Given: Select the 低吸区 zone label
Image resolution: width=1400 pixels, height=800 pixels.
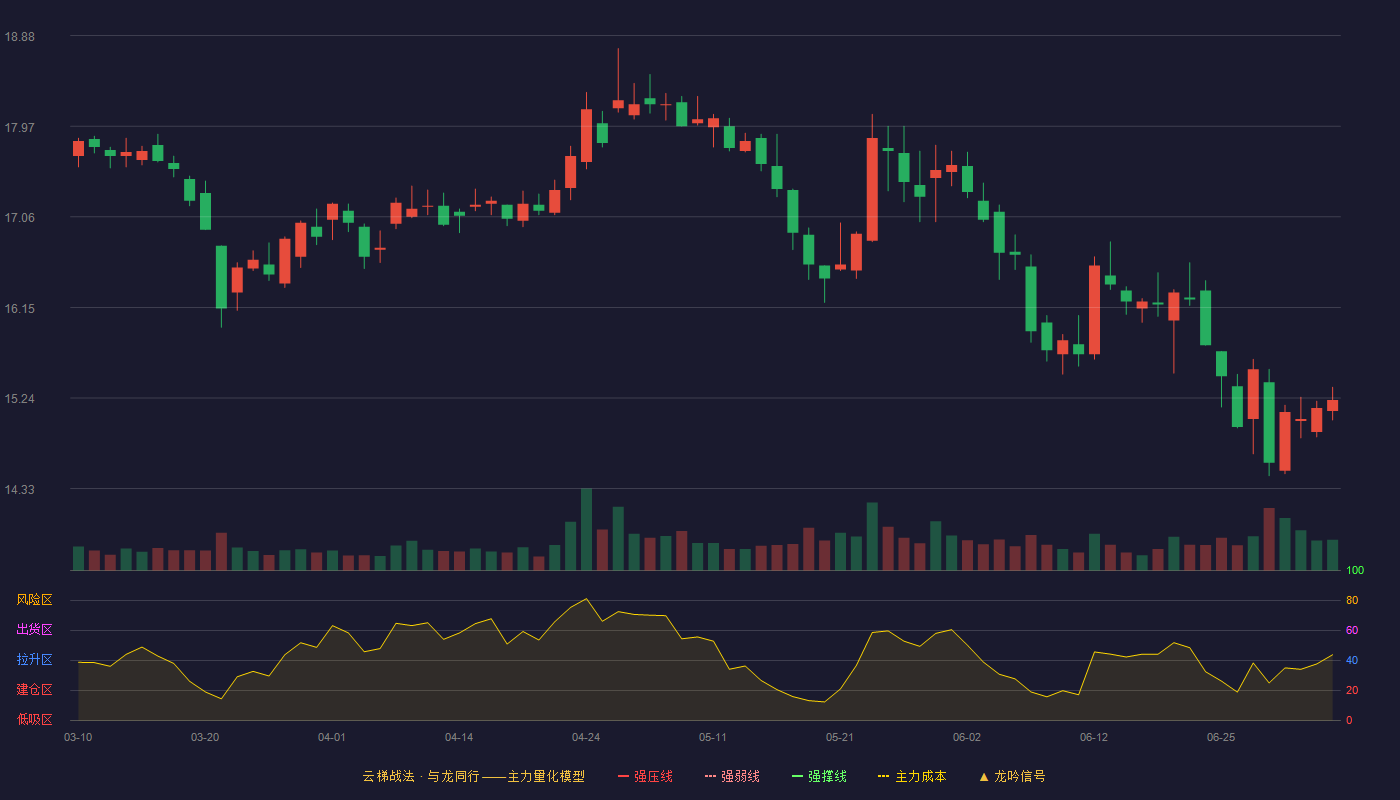Looking at the screenshot, I should click(x=34, y=720).
